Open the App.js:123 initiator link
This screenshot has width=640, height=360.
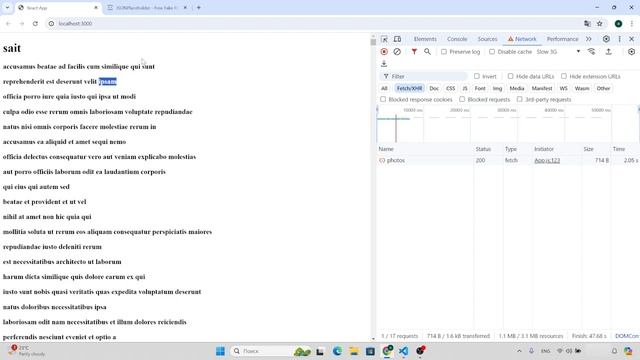[547, 160]
